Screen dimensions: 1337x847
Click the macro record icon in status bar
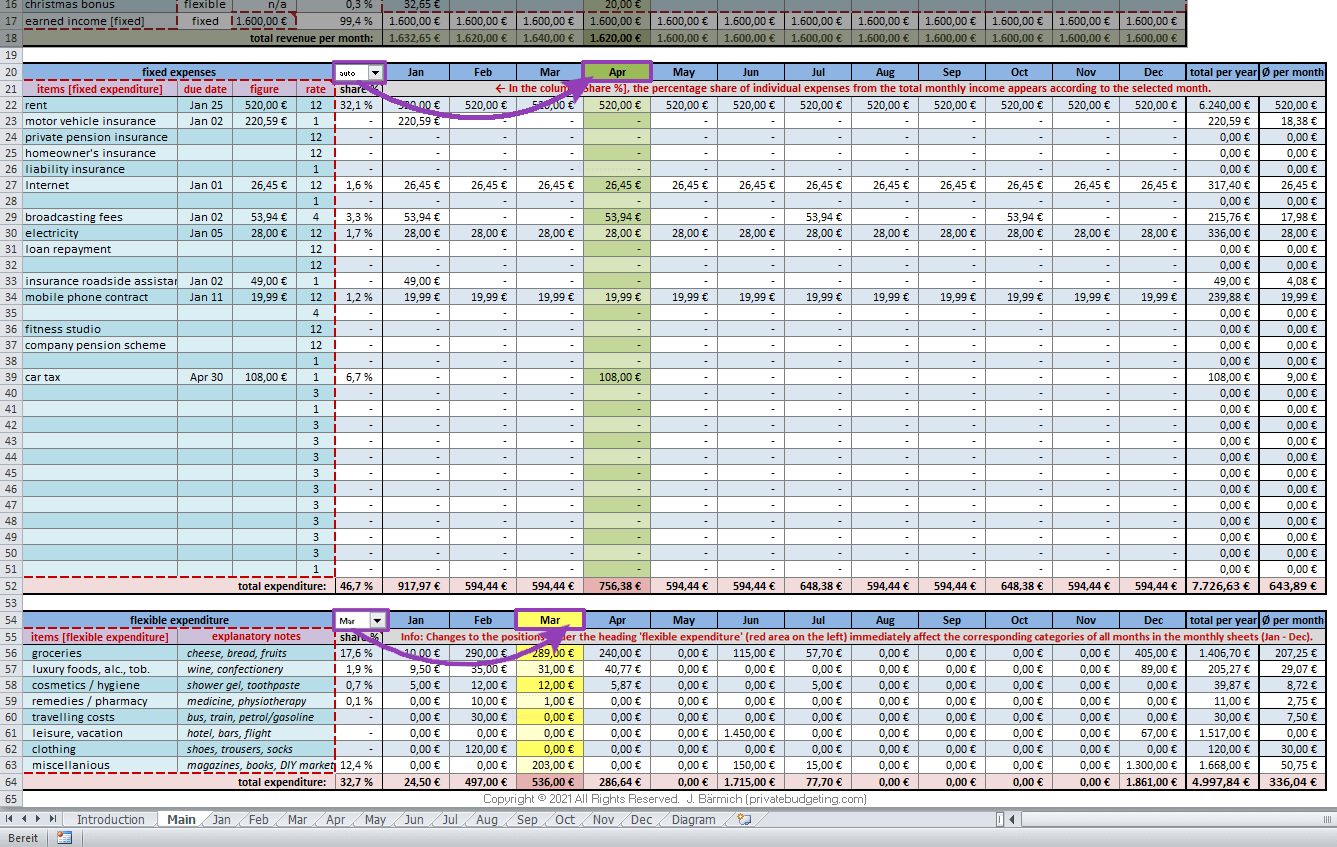click(64, 838)
